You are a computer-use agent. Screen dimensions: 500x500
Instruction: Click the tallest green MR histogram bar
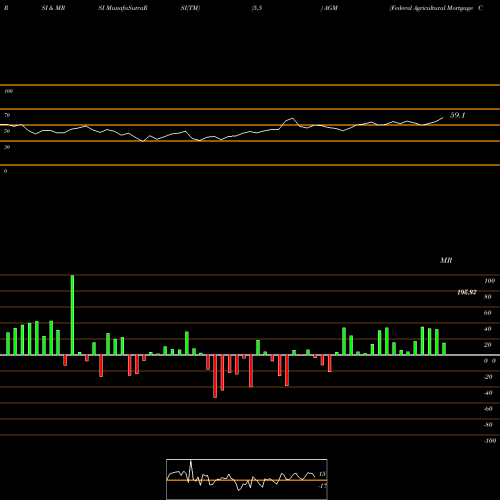tap(72, 315)
